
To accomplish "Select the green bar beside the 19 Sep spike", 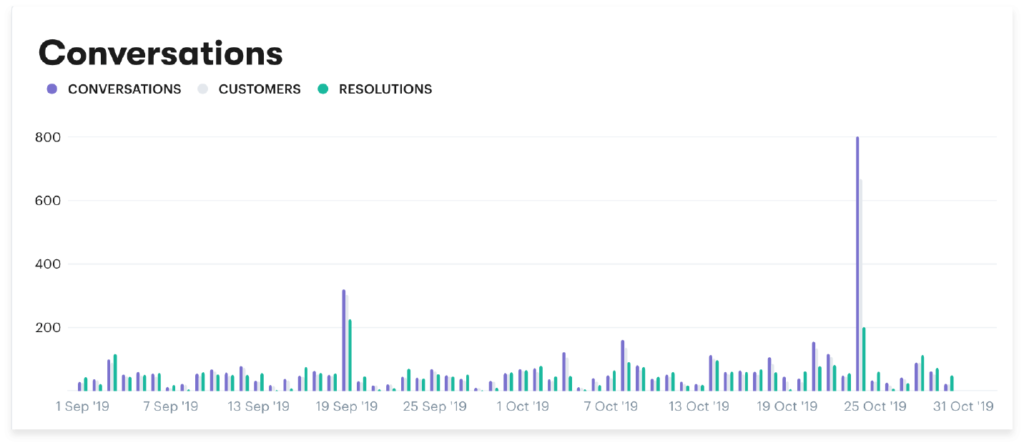I will (x=350, y=355).
